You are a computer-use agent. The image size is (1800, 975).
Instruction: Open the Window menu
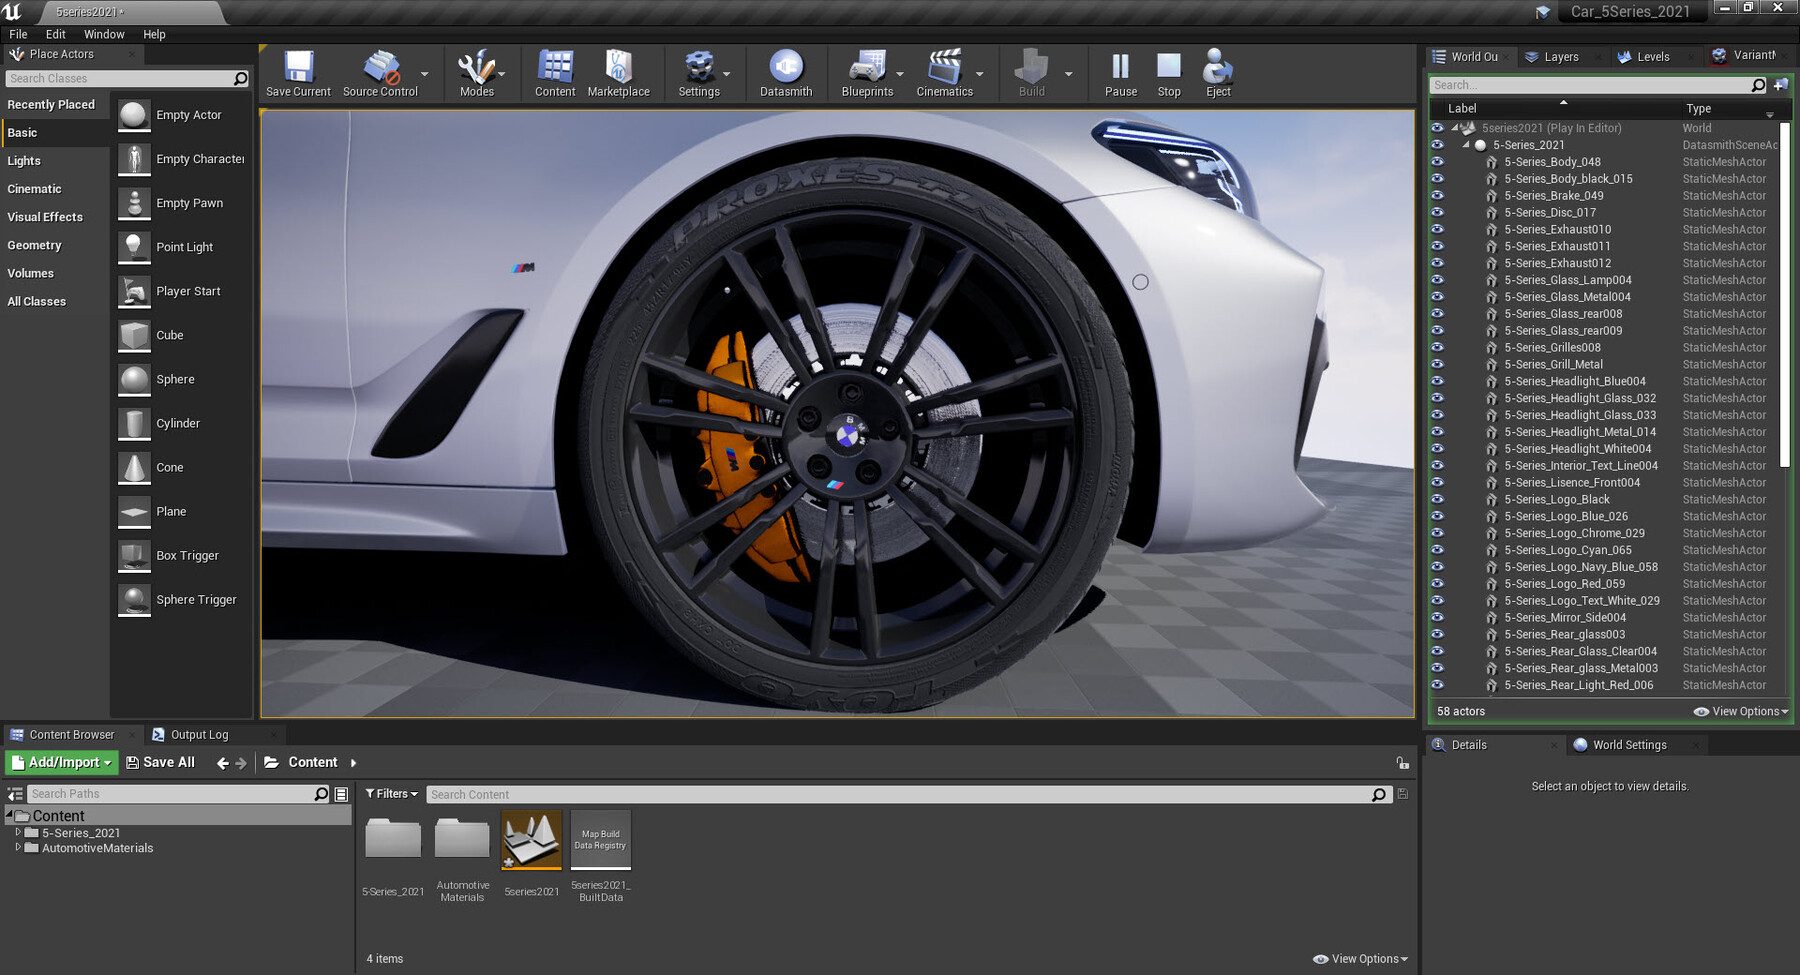click(104, 34)
